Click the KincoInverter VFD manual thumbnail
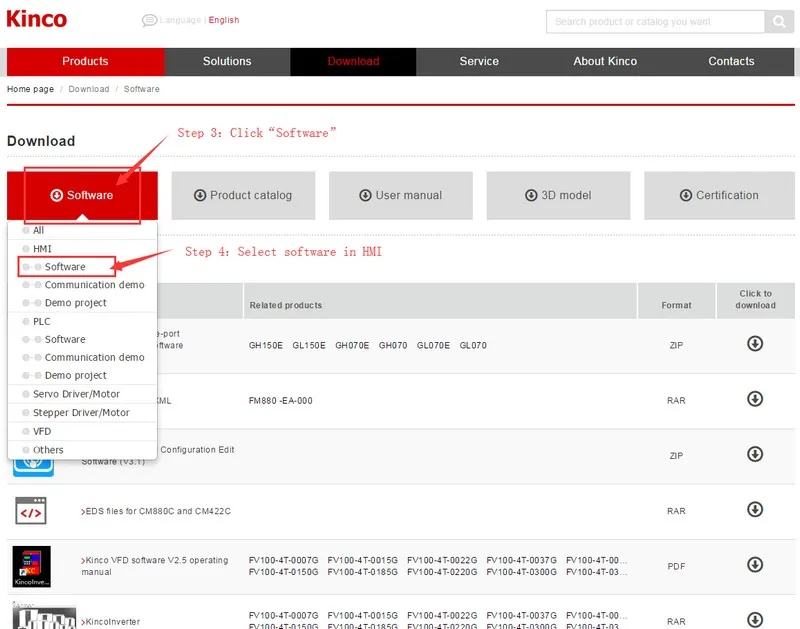This screenshot has width=800, height=629. click(x=32, y=566)
